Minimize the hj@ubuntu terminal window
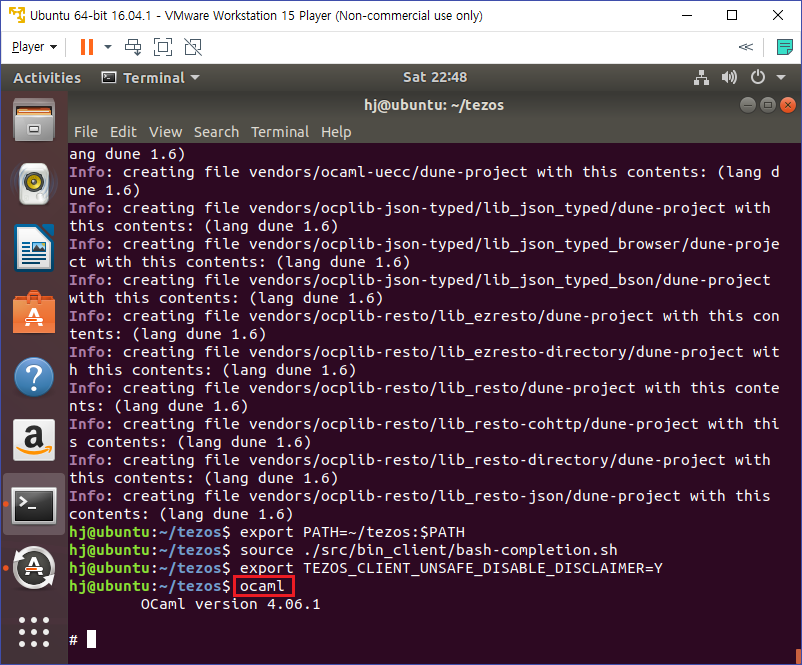This screenshot has height=665, width=802. [747, 105]
